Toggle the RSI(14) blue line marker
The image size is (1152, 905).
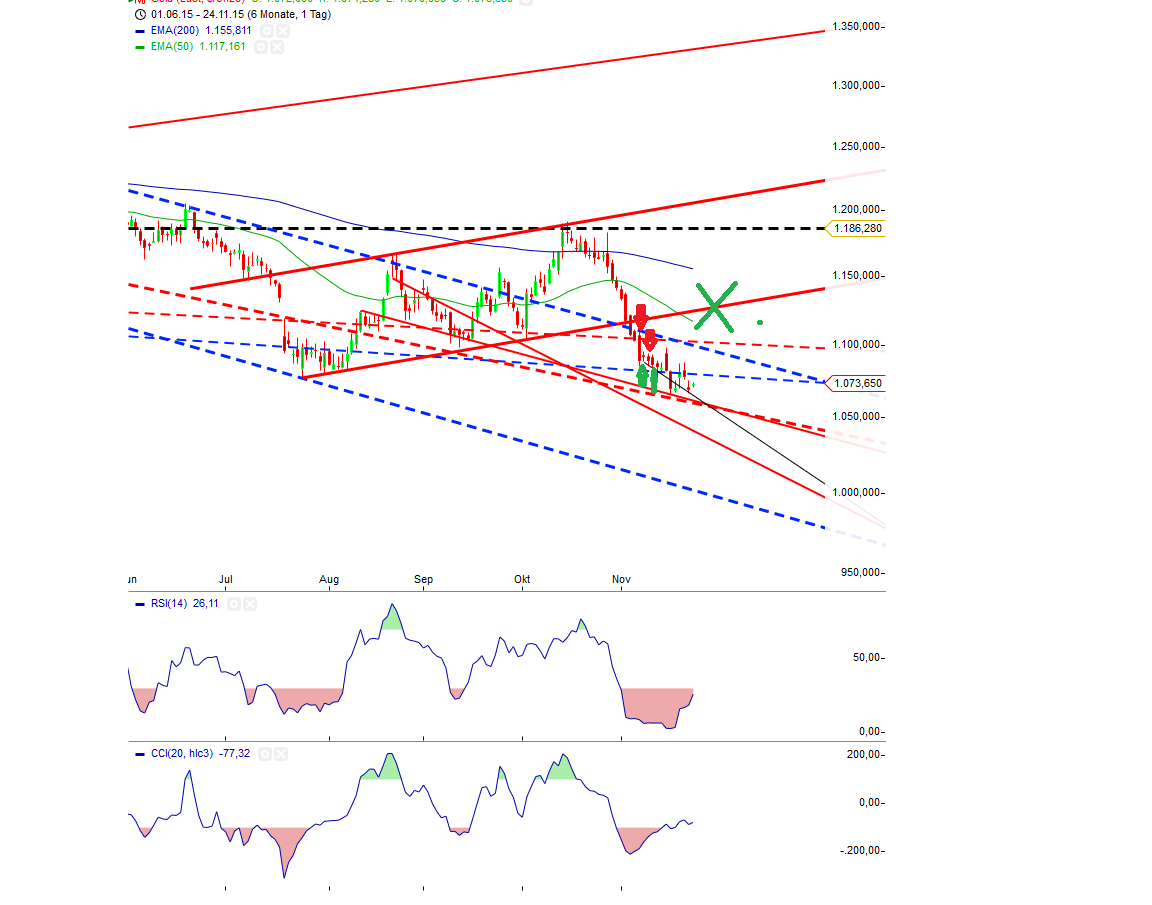pos(140,604)
